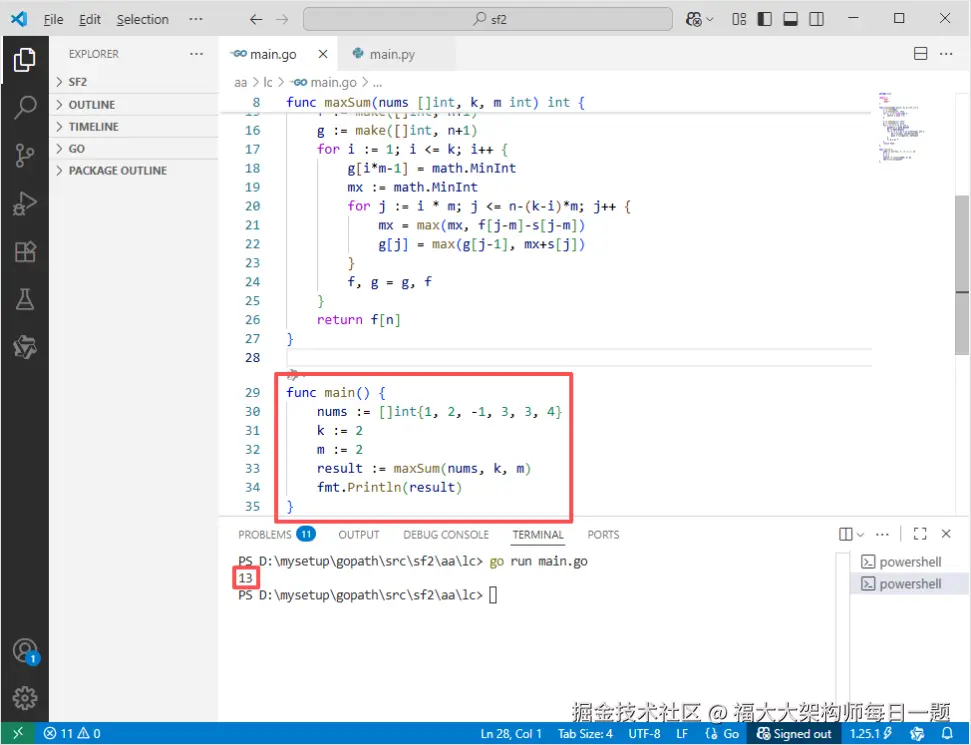
Task: Open the overflow menu ellipsis in menu bar
Action: (196, 19)
